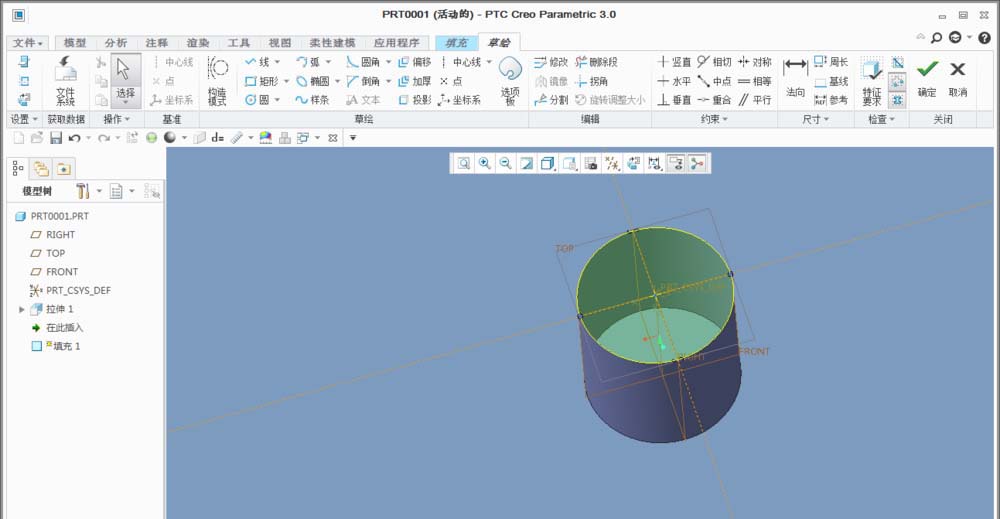Open the 尺寸 group dropdown

coord(816,119)
